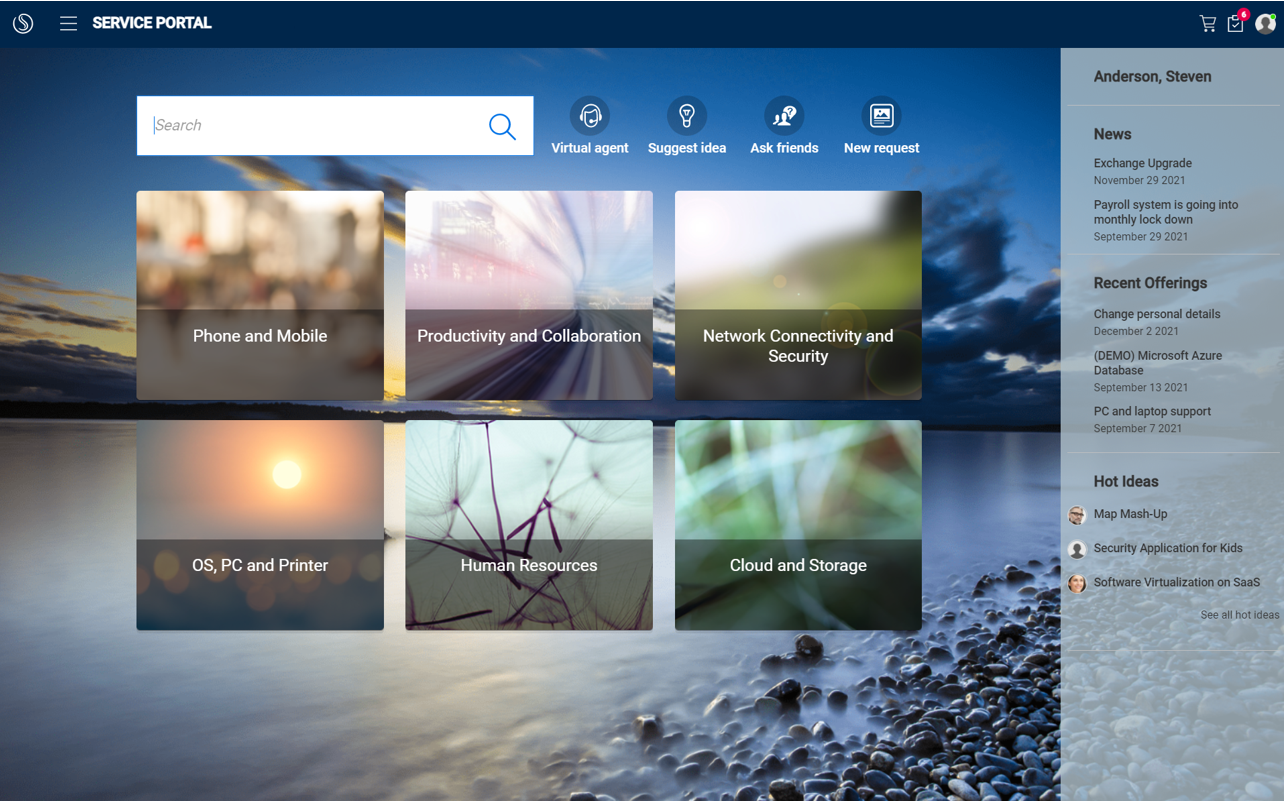Image resolution: width=1284 pixels, height=801 pixels.
Task: Open the Change personal details offering
Action: click(1157, 314)
